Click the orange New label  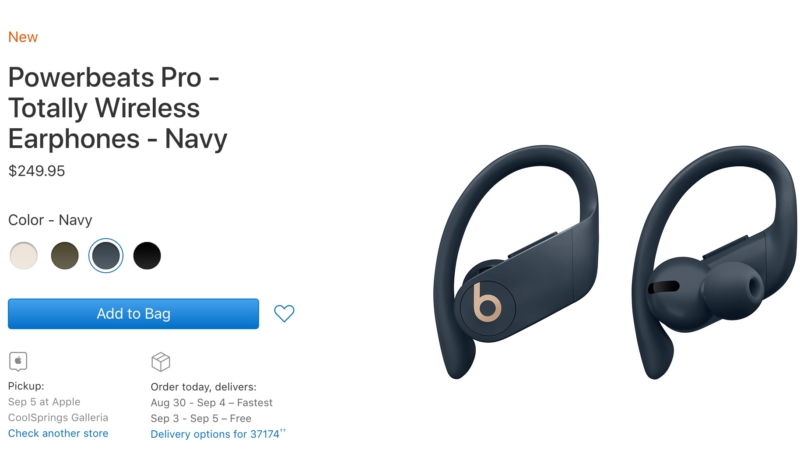[23, 37]
